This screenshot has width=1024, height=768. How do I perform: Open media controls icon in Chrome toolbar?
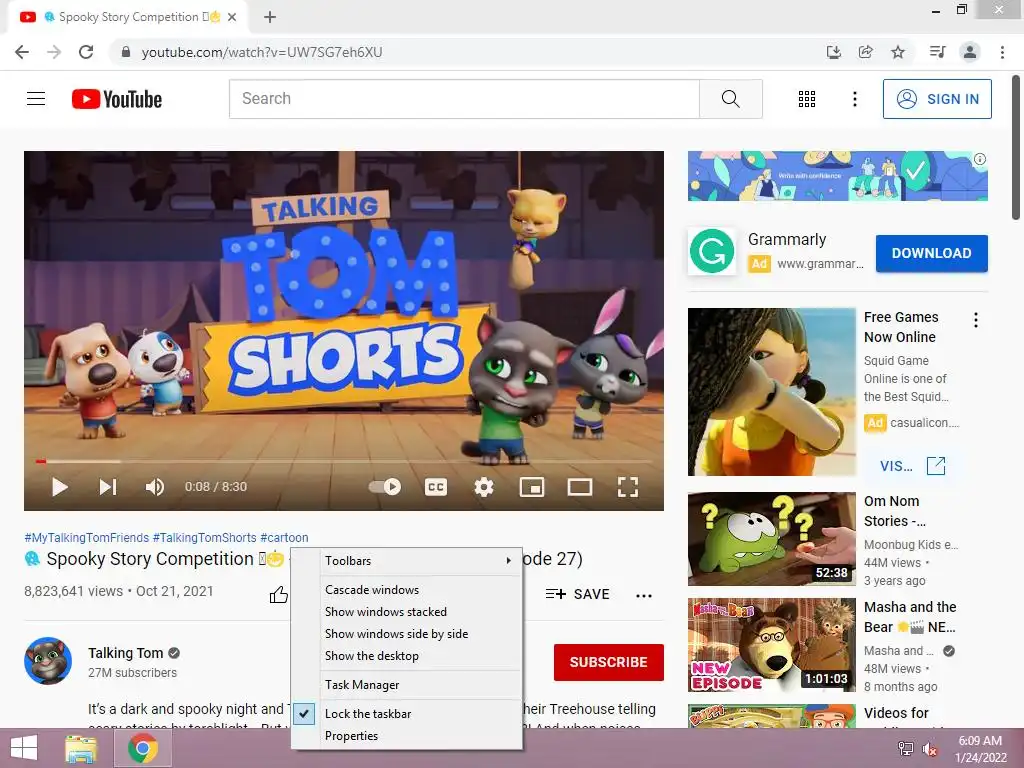pos(938,52)
